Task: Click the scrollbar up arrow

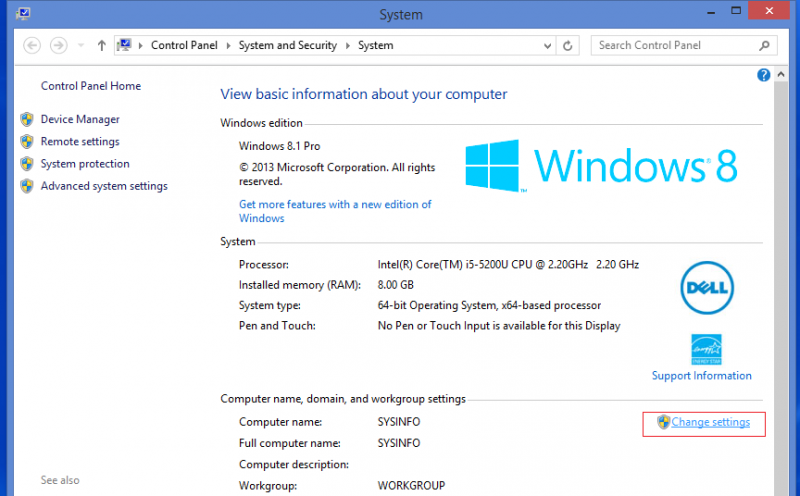Action: click(x=781, y=75)
